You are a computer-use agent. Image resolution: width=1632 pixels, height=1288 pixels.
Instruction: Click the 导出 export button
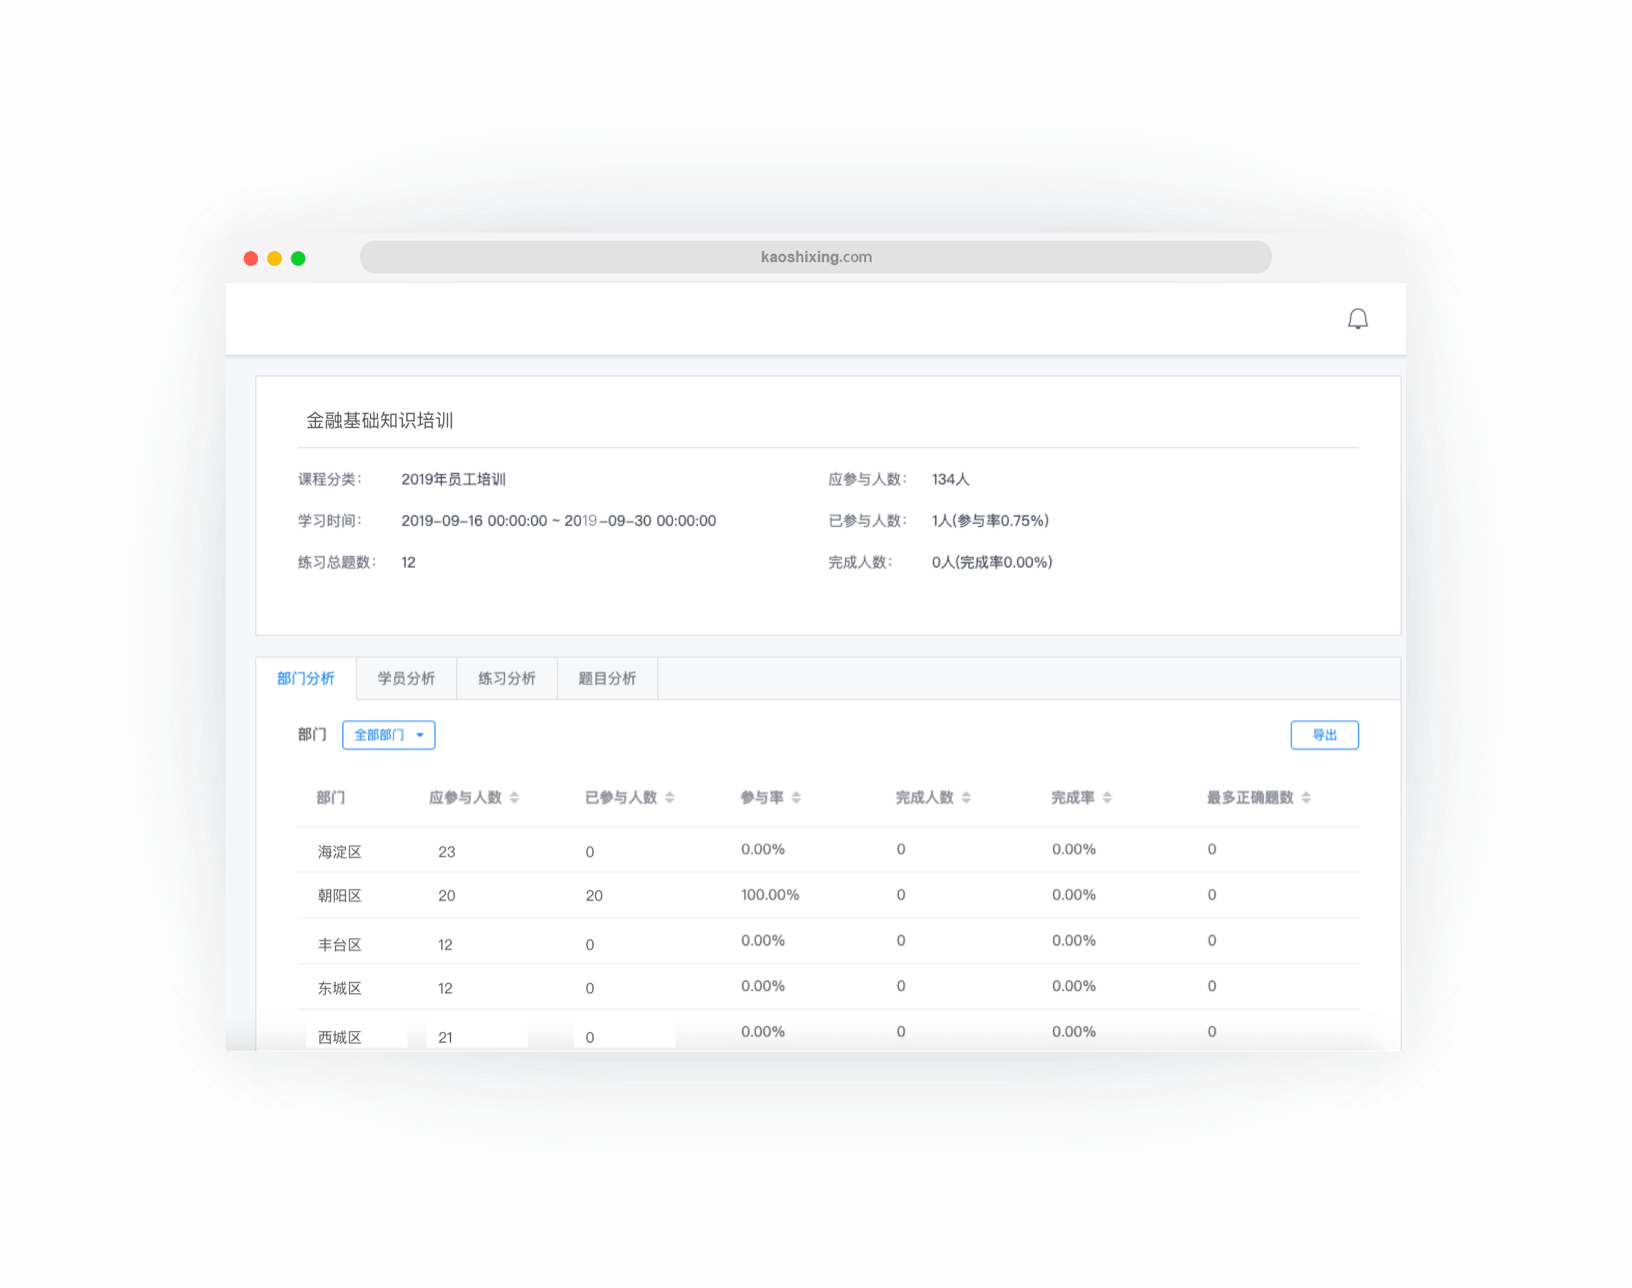[x=1324, y=734]
